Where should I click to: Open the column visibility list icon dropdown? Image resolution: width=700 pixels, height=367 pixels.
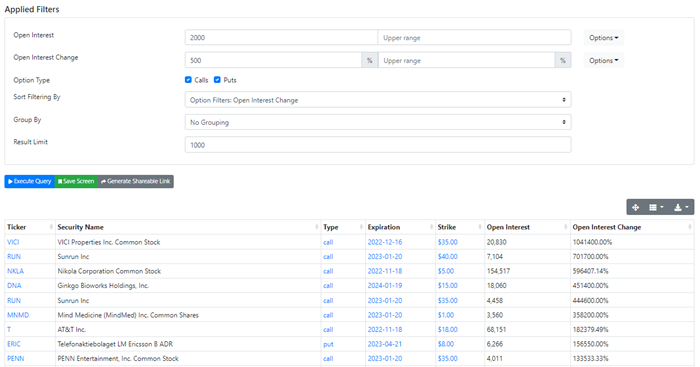click(x=656, y=207)
